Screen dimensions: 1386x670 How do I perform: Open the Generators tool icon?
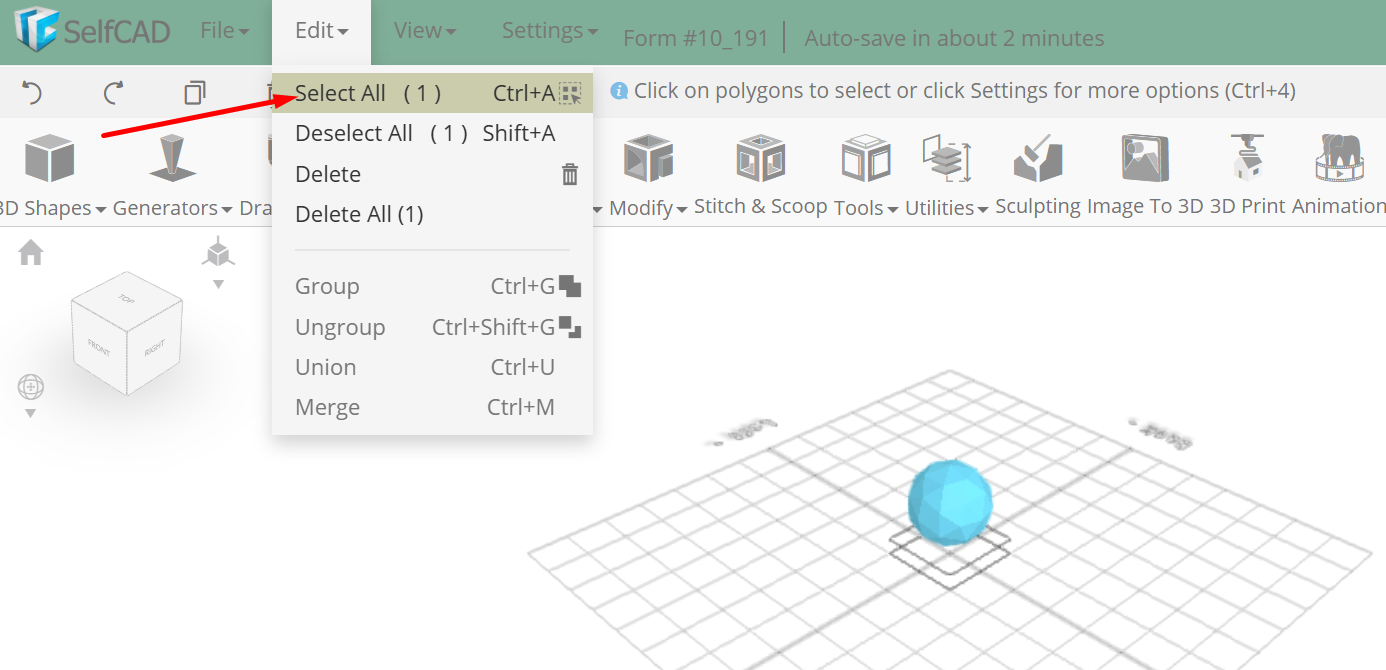pos(172,158)
